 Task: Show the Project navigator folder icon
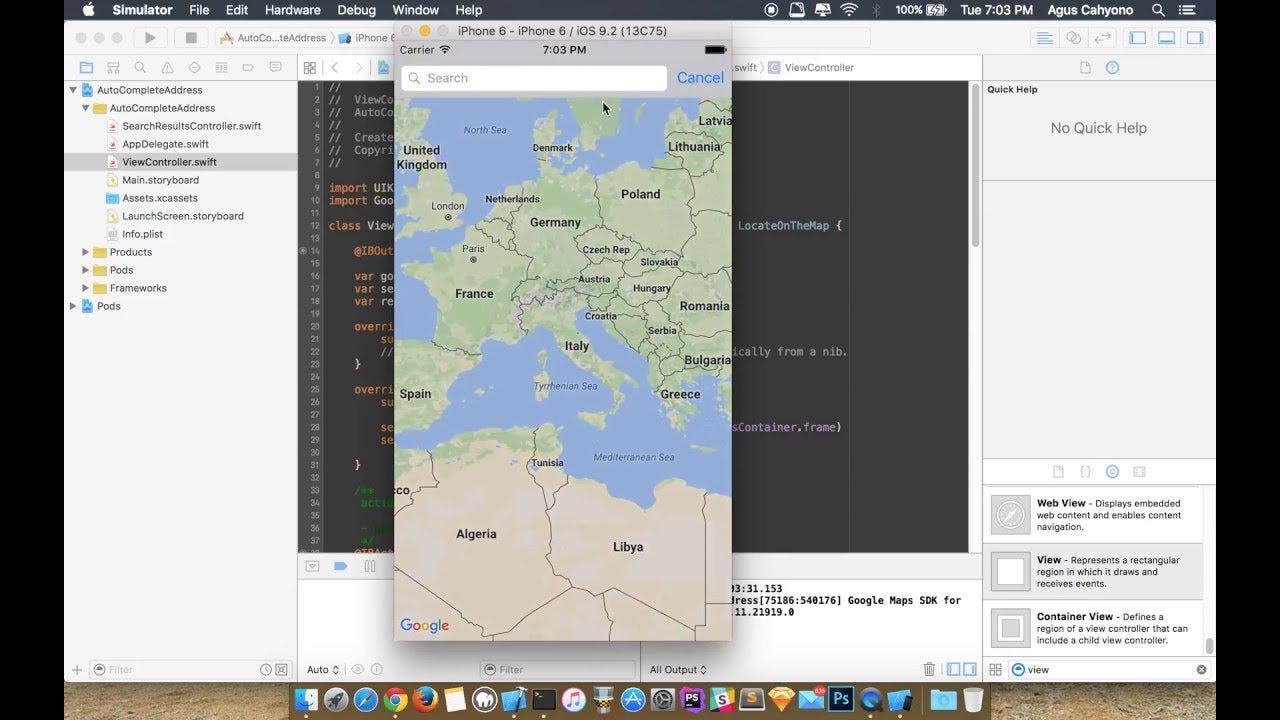[86, 68]
